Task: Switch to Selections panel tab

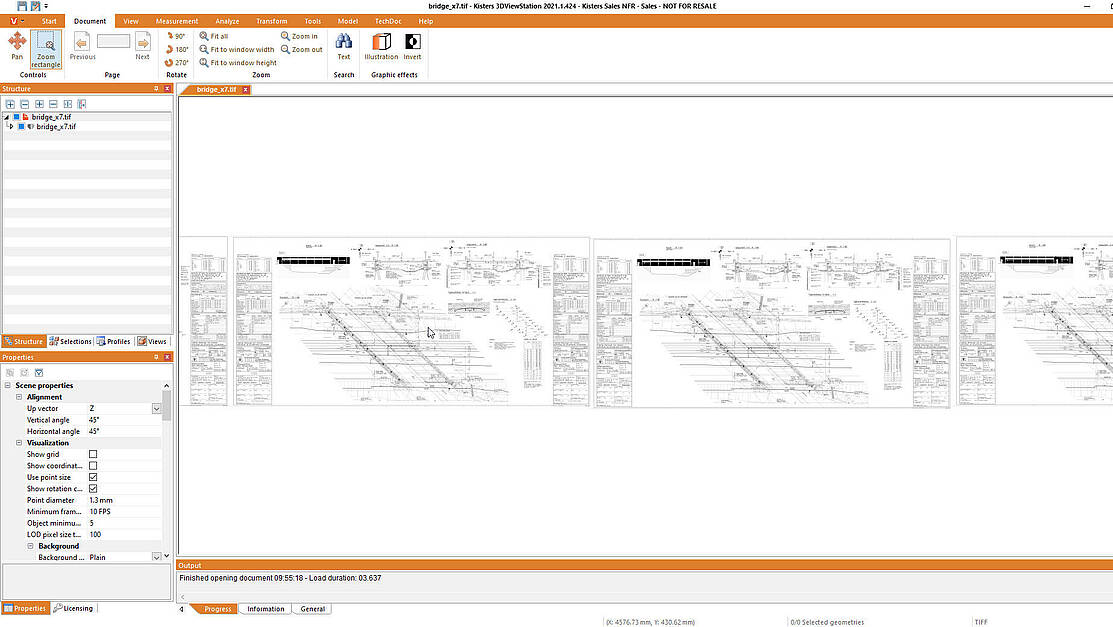Action: pyautogui.click(x=70, y=342)
